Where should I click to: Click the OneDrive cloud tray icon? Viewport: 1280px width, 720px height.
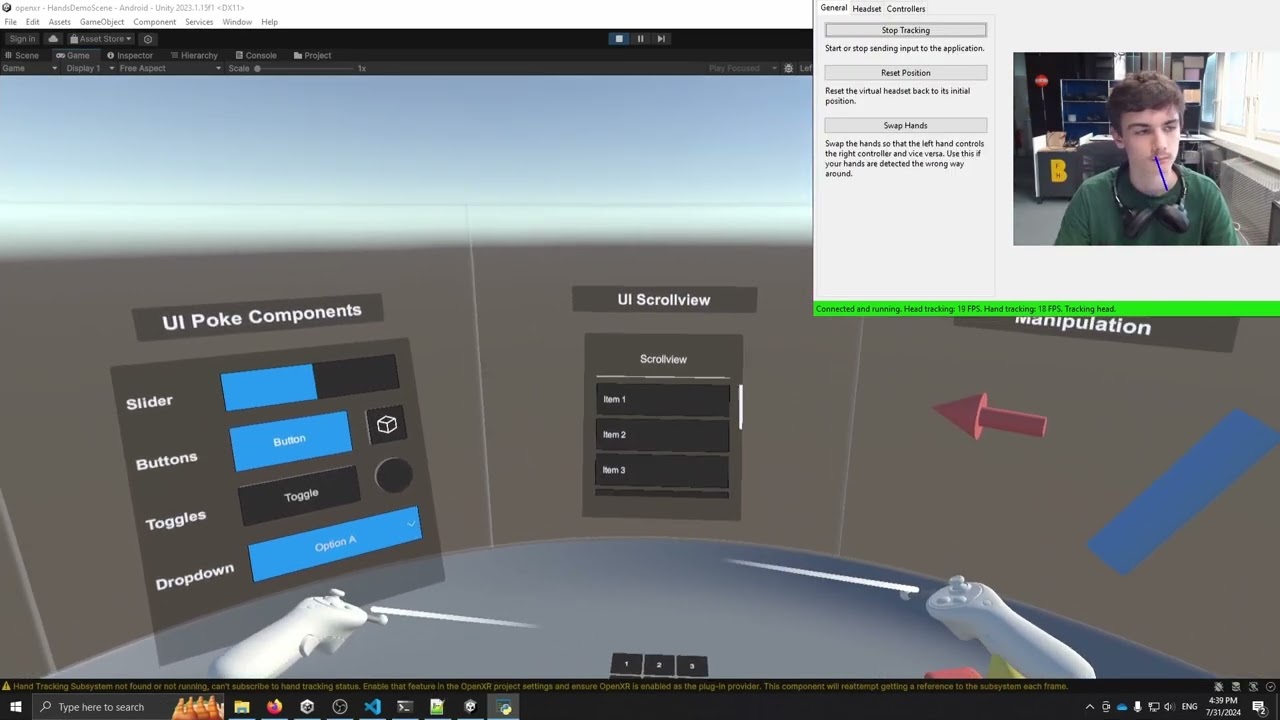tap(1121, 707)
